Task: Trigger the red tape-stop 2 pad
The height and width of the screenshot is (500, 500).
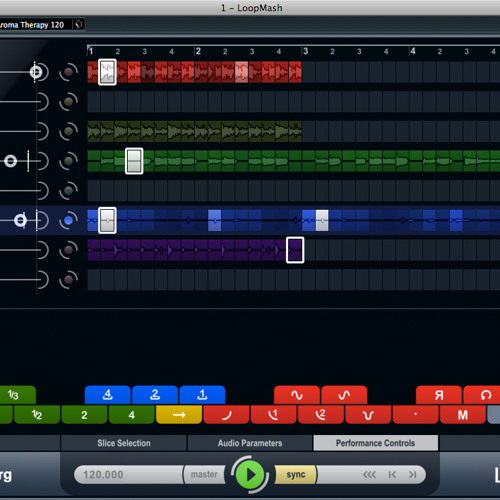Action: tap(321, 415)
